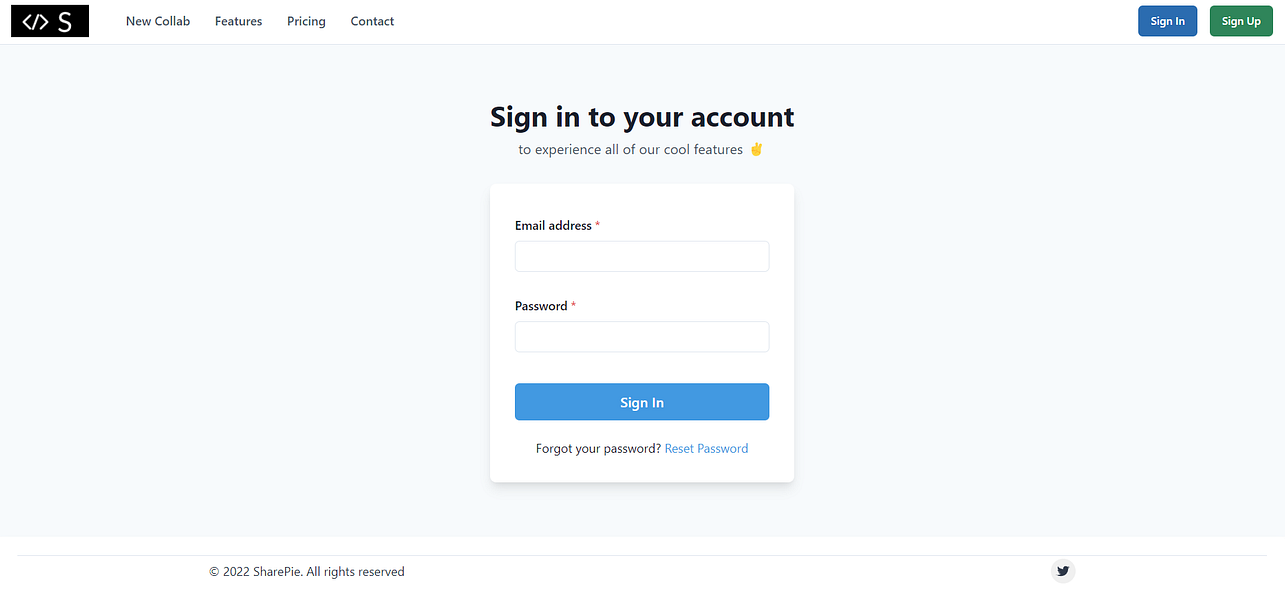Click the 'Sign in to your account' heading
This screenshot has height=600, width=1285.
coord(641,117)
